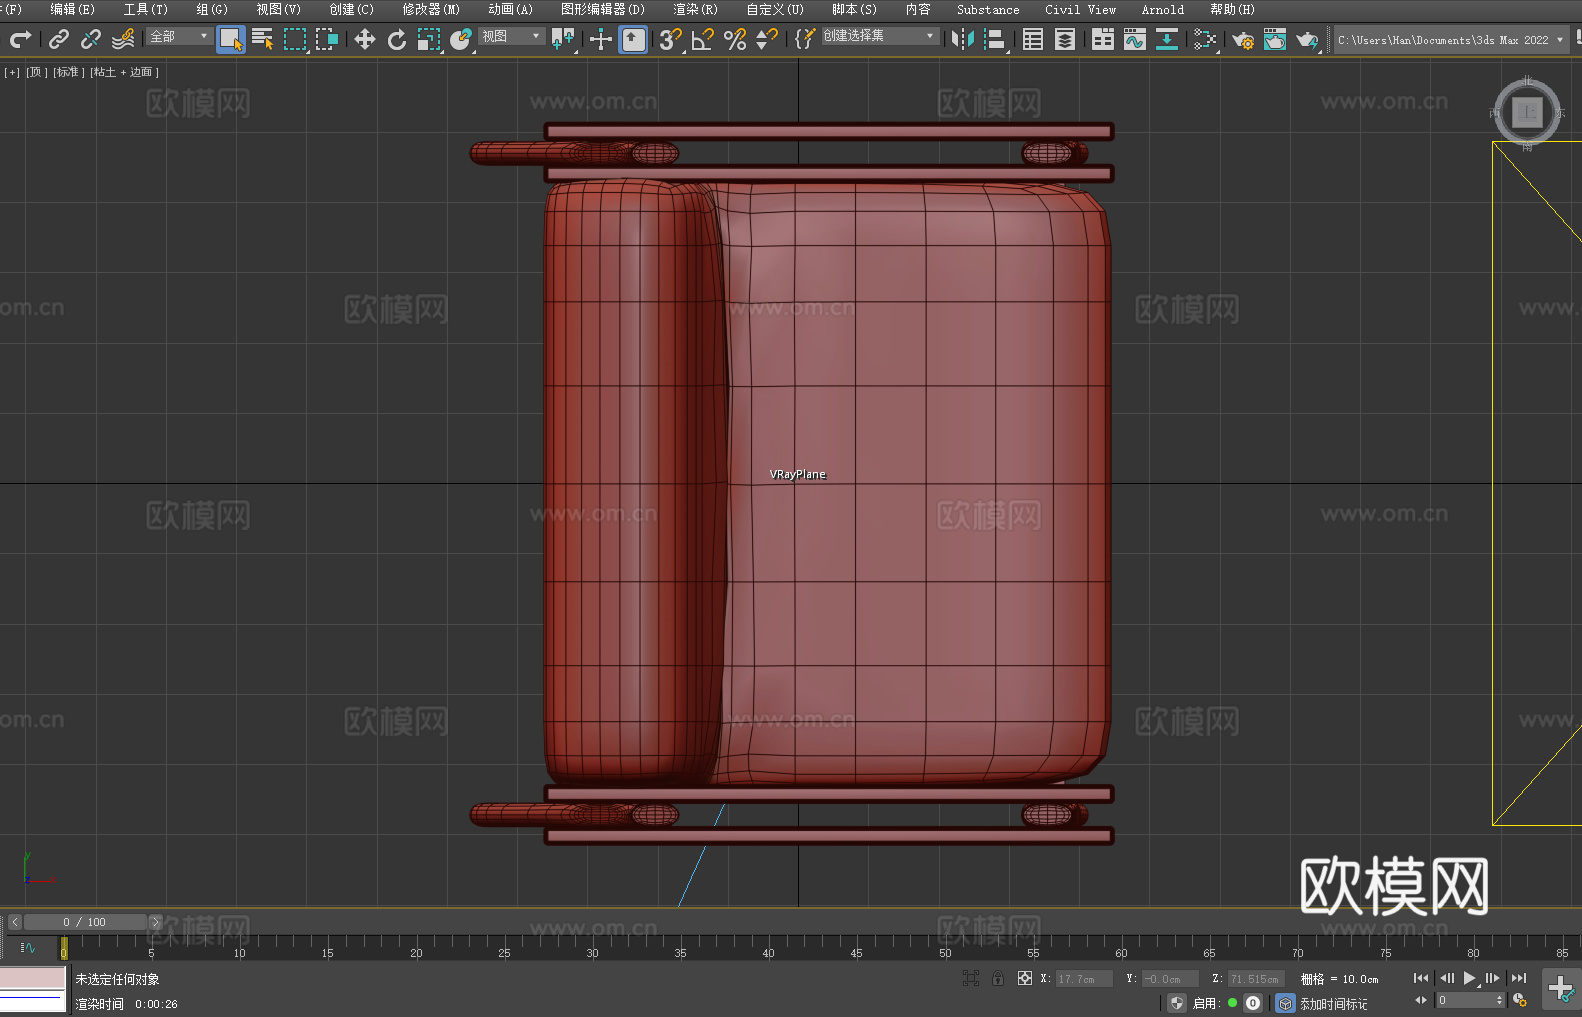Click the [标准] viewport shading label
Image resolution: width=1582 pixels, height=1017 pixels.
pyautogui.click(x=68, y=72)
